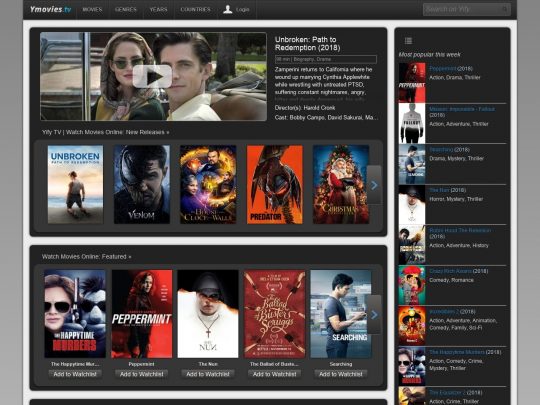The image size is (540, 405).
Task: Add The Ballad of Buster Scruggs to Watchlist
Action: pyautogui.click(x=274, y=374)
